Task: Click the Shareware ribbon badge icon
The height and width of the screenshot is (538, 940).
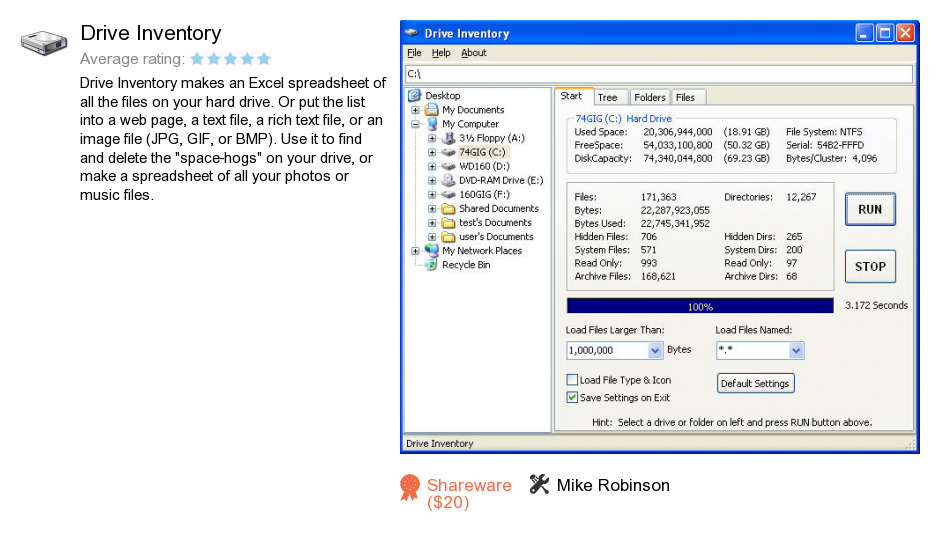Action: (410, 488)
